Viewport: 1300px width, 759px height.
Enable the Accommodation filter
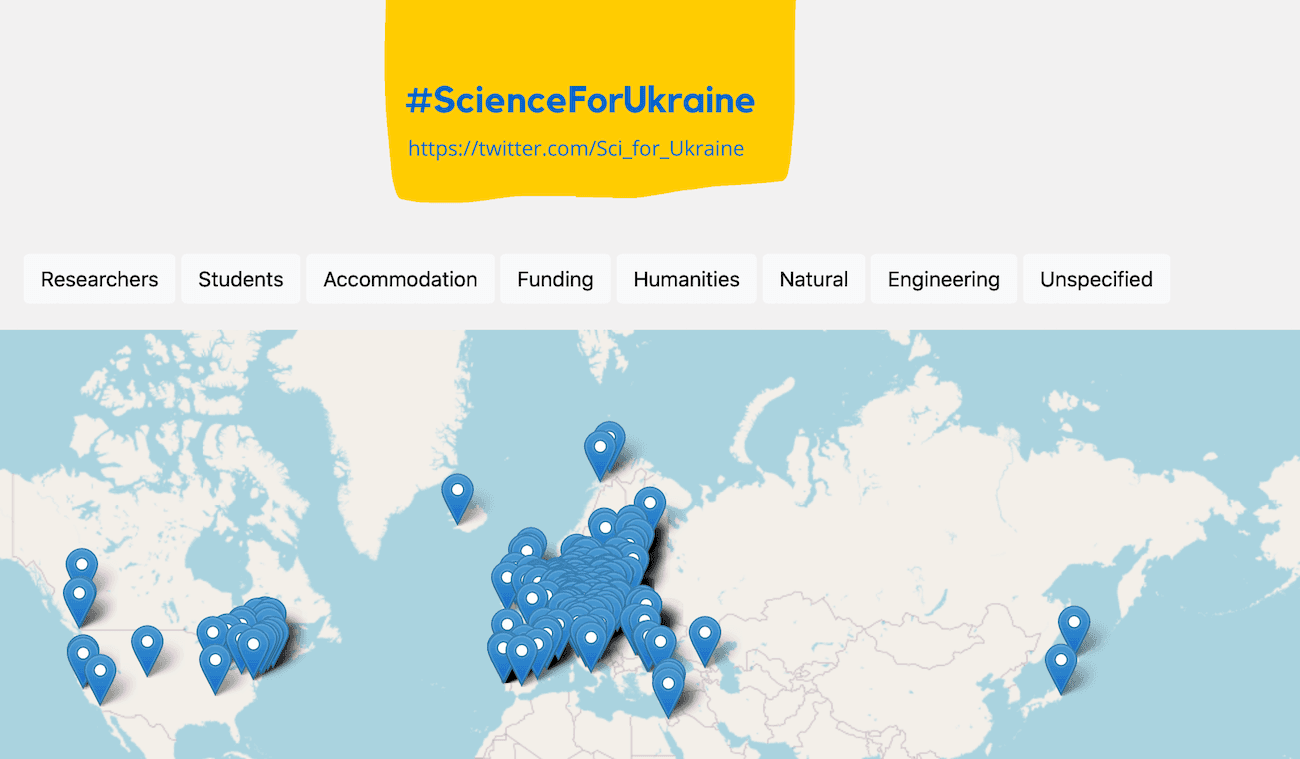pos(400,279)
